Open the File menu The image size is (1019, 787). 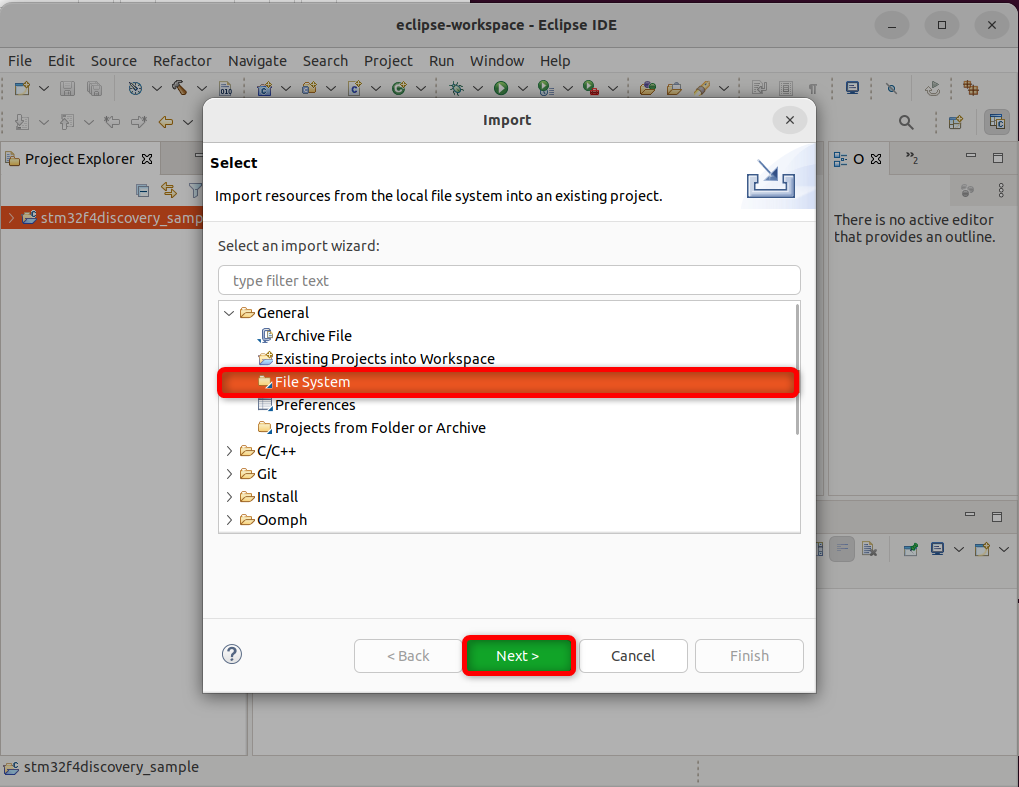click(x=19, y=60)
